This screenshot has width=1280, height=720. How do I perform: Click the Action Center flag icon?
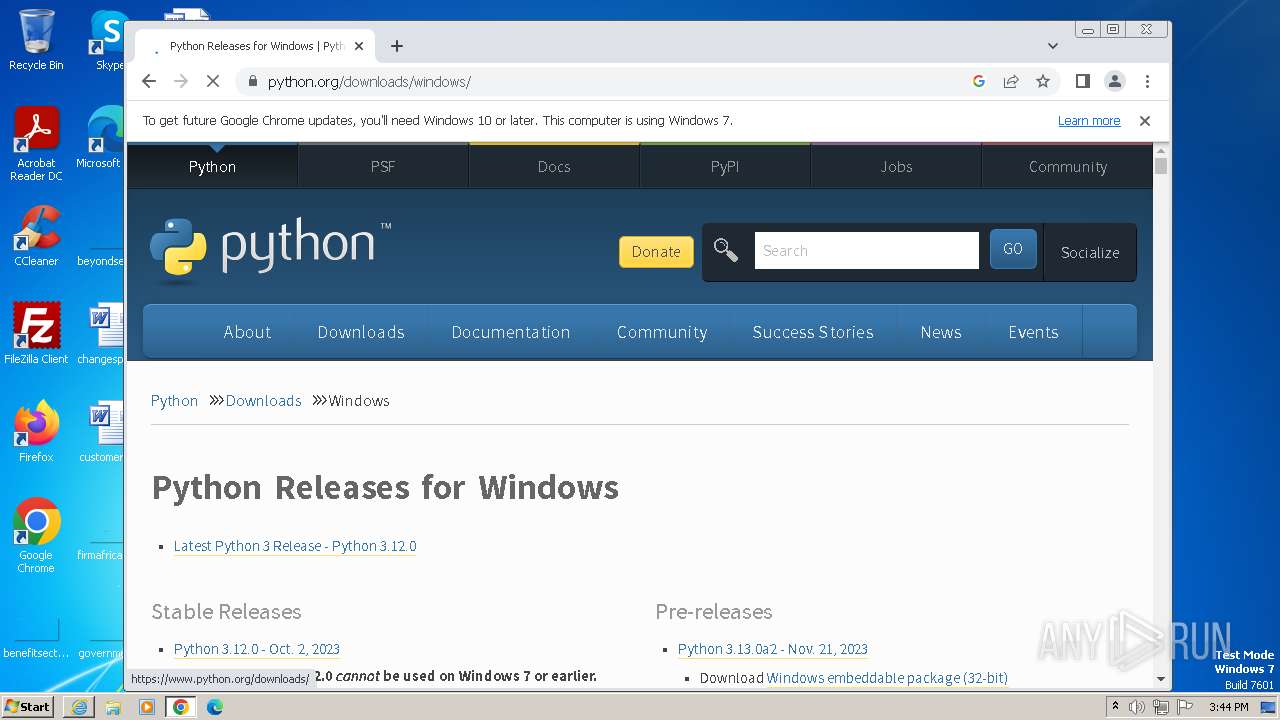tap(1185, 707)
